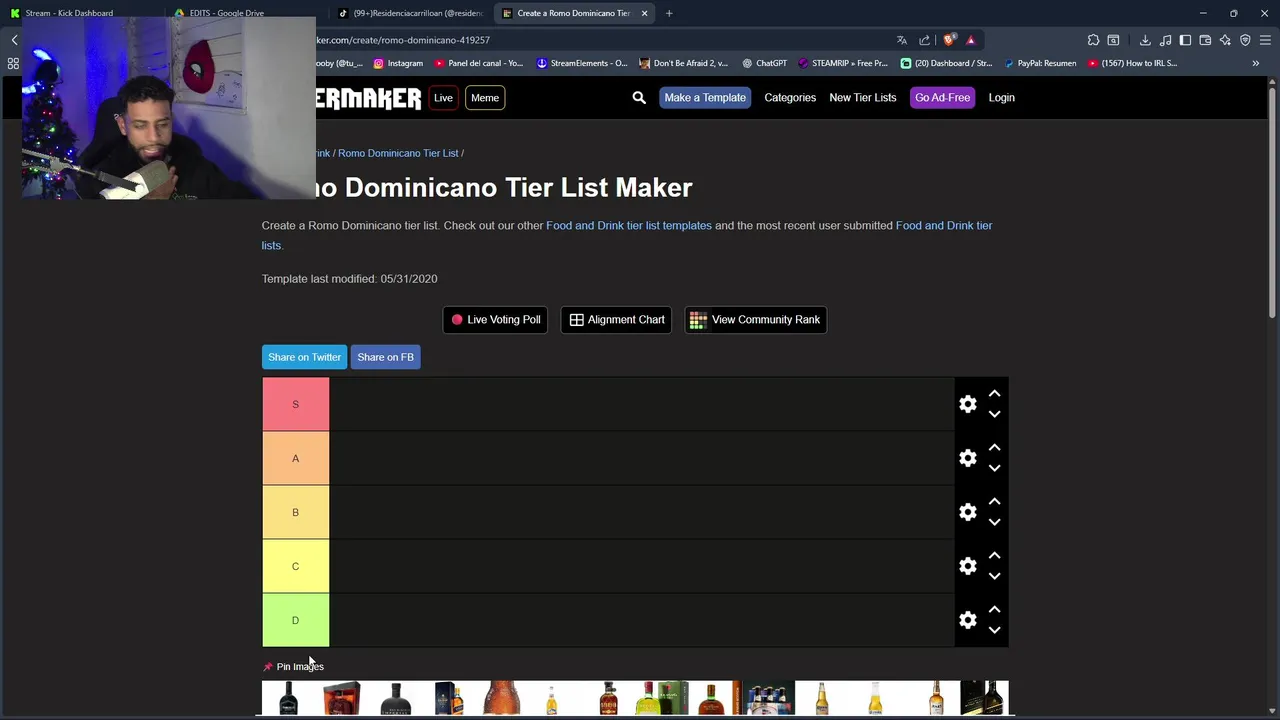Viewport: 1280px width, 720px height.
Task: Open settings gear for C tier row
Action: pos(968,566)
